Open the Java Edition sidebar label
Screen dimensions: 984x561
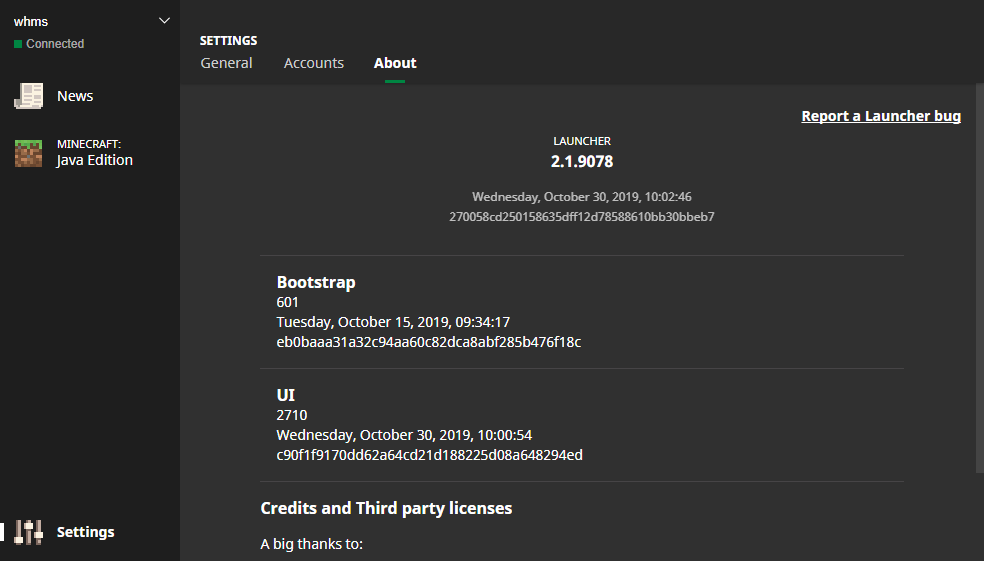[95, 160]
